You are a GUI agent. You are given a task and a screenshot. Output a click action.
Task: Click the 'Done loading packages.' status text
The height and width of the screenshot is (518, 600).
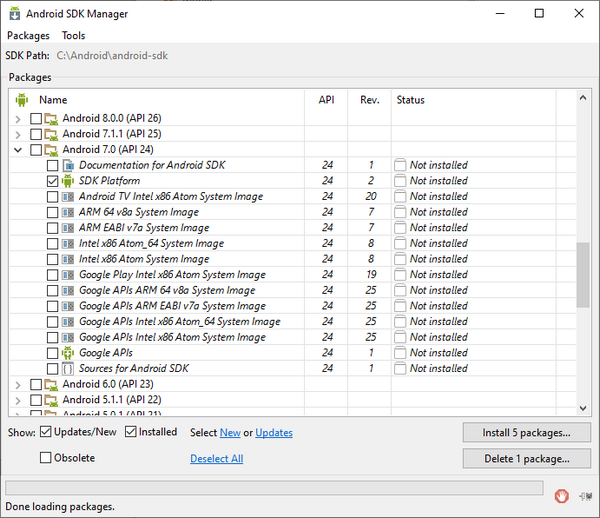tap(60, 507)
